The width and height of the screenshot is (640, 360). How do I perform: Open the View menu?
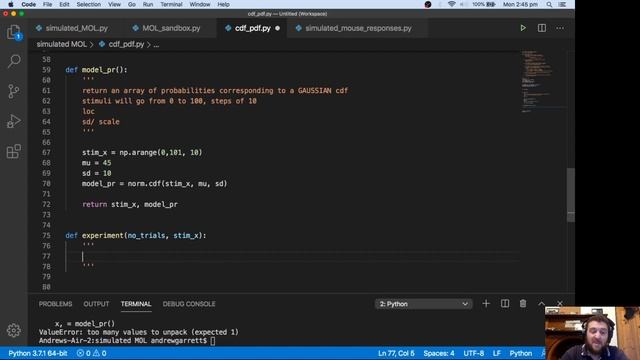(x=114, y=4)
